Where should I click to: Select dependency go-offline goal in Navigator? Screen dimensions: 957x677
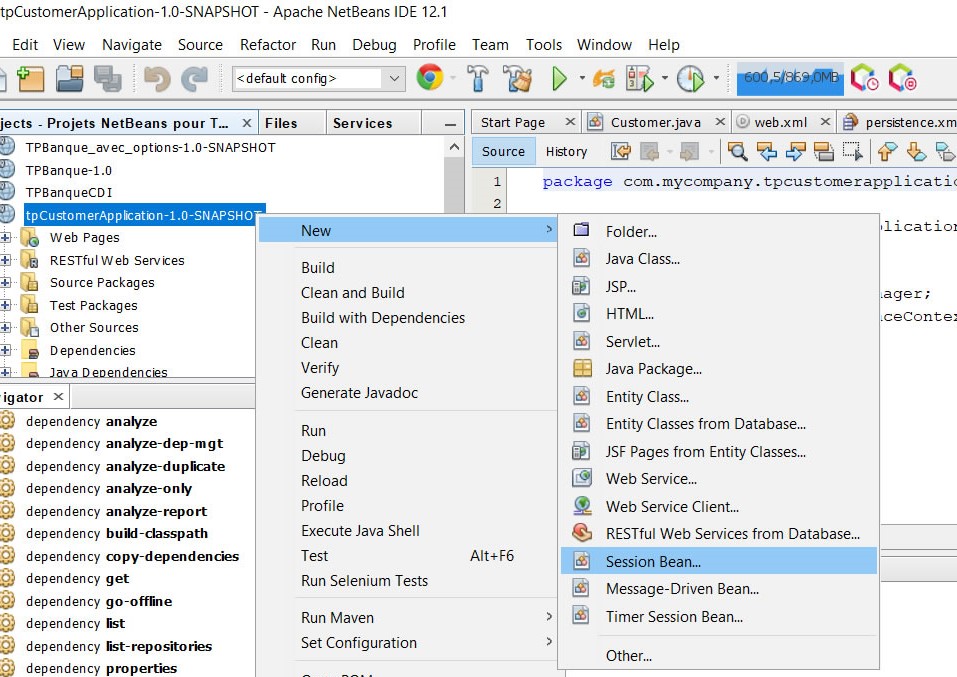click(x=98, y=601)
